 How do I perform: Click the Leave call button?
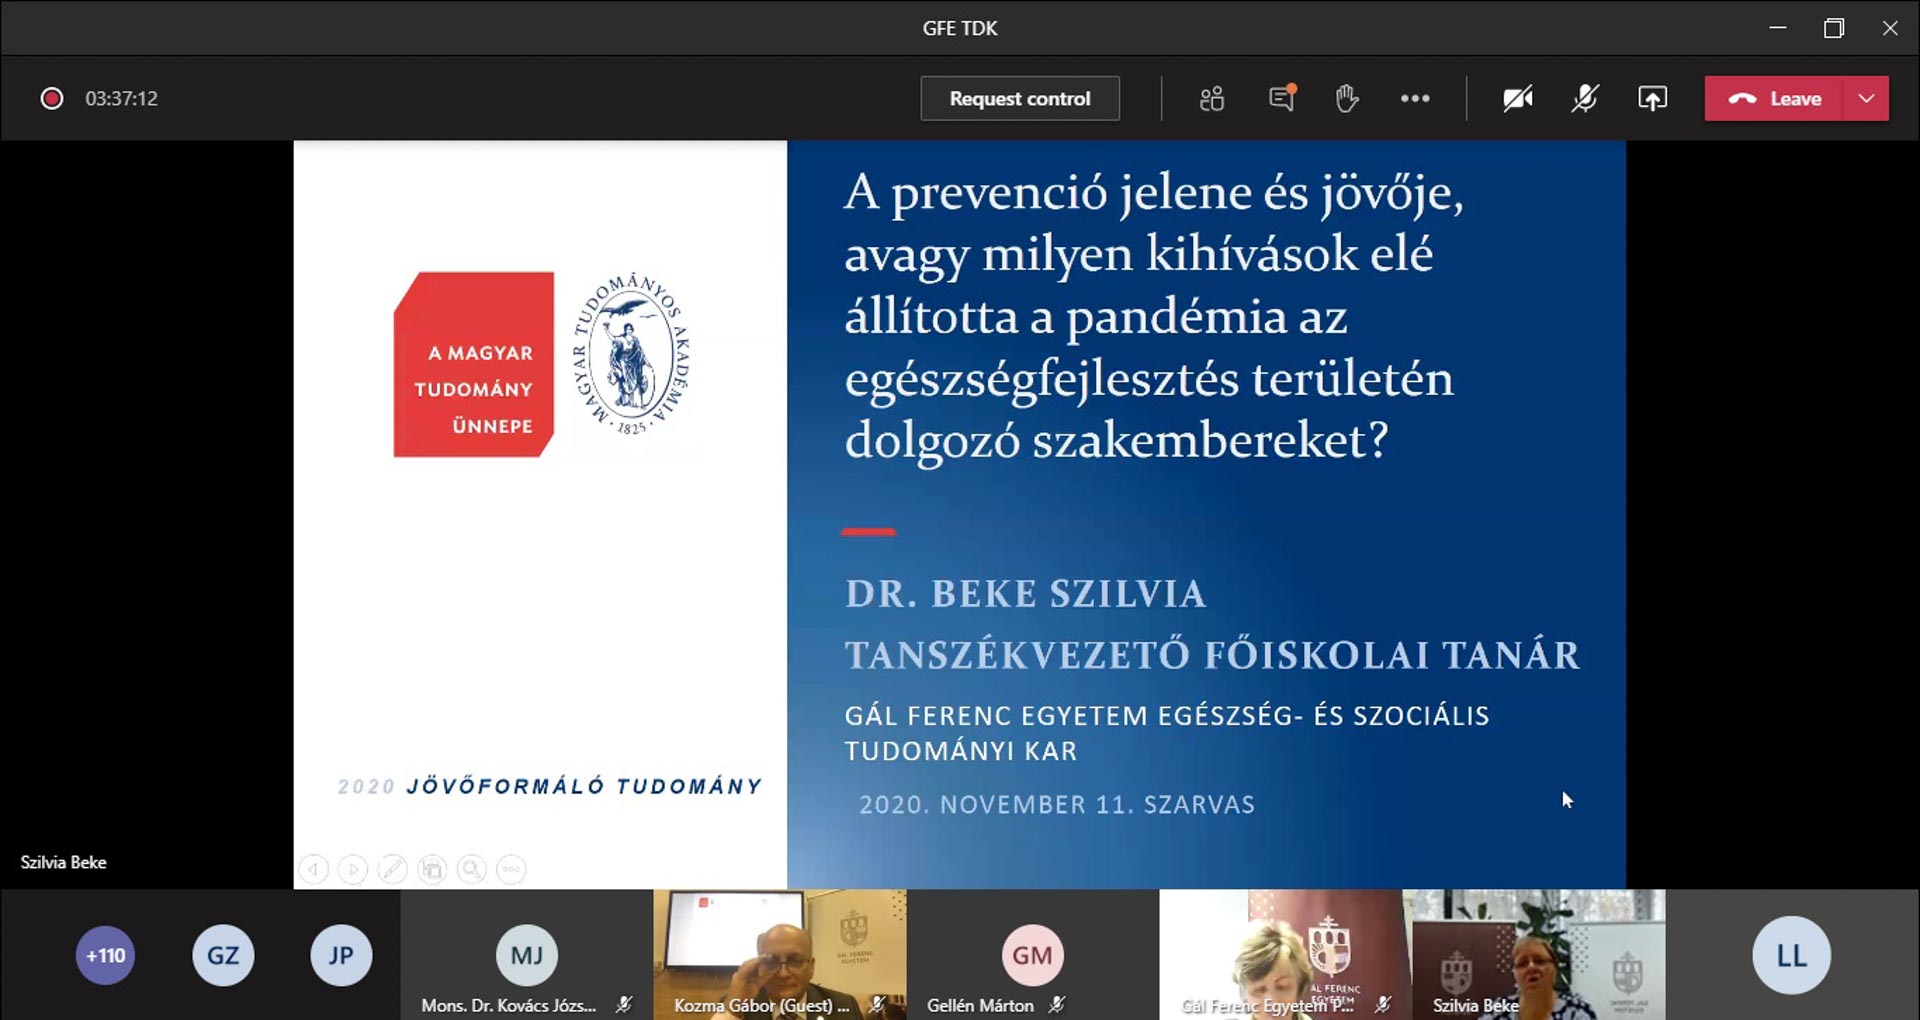1775,99
